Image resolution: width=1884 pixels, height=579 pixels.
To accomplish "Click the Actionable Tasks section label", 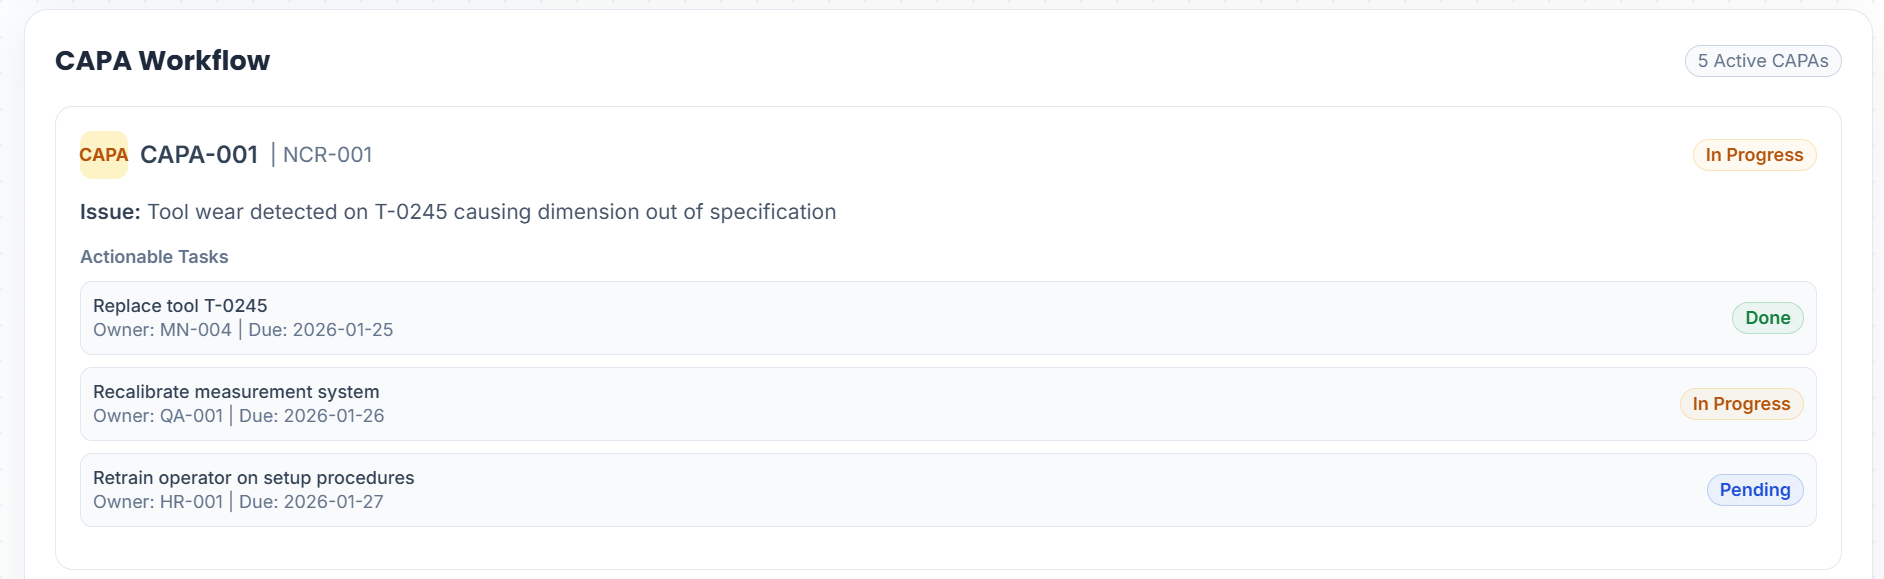I will (x=154, y=257).
